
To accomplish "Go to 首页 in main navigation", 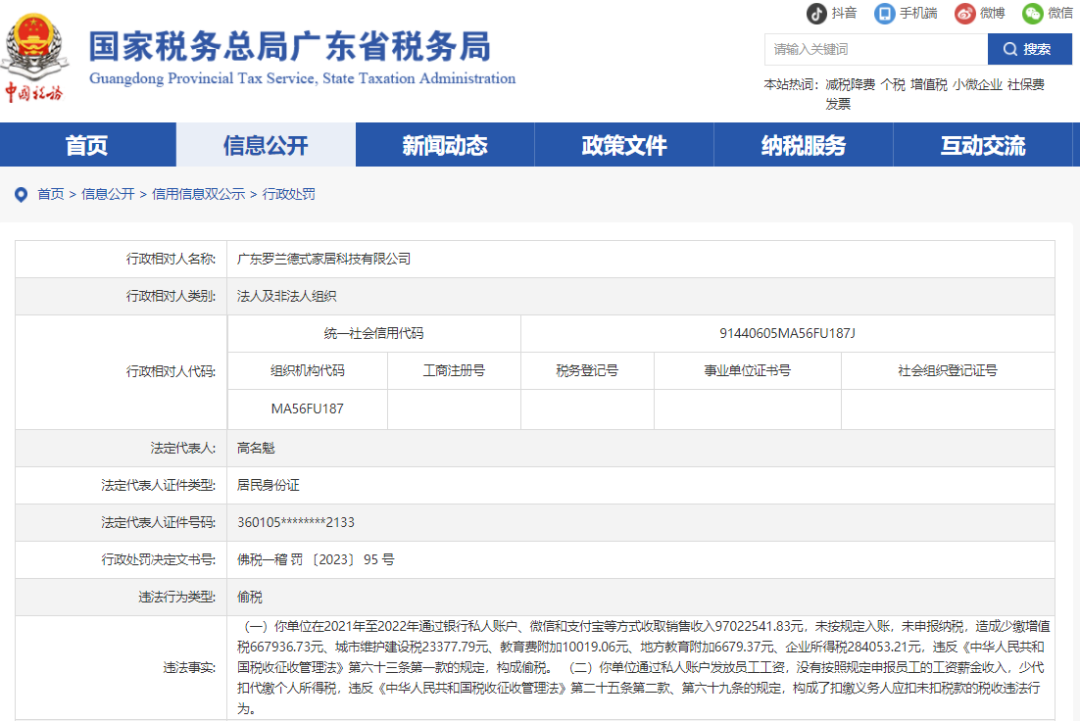I will click(x=87, y=145).
